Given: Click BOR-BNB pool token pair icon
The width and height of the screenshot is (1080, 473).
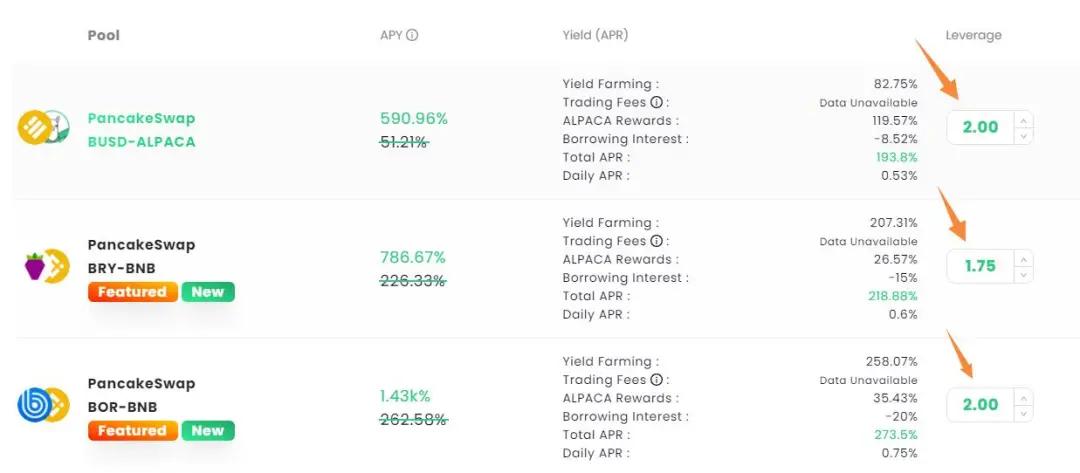Looking at the screenshot, I should [x=43, y=405].
